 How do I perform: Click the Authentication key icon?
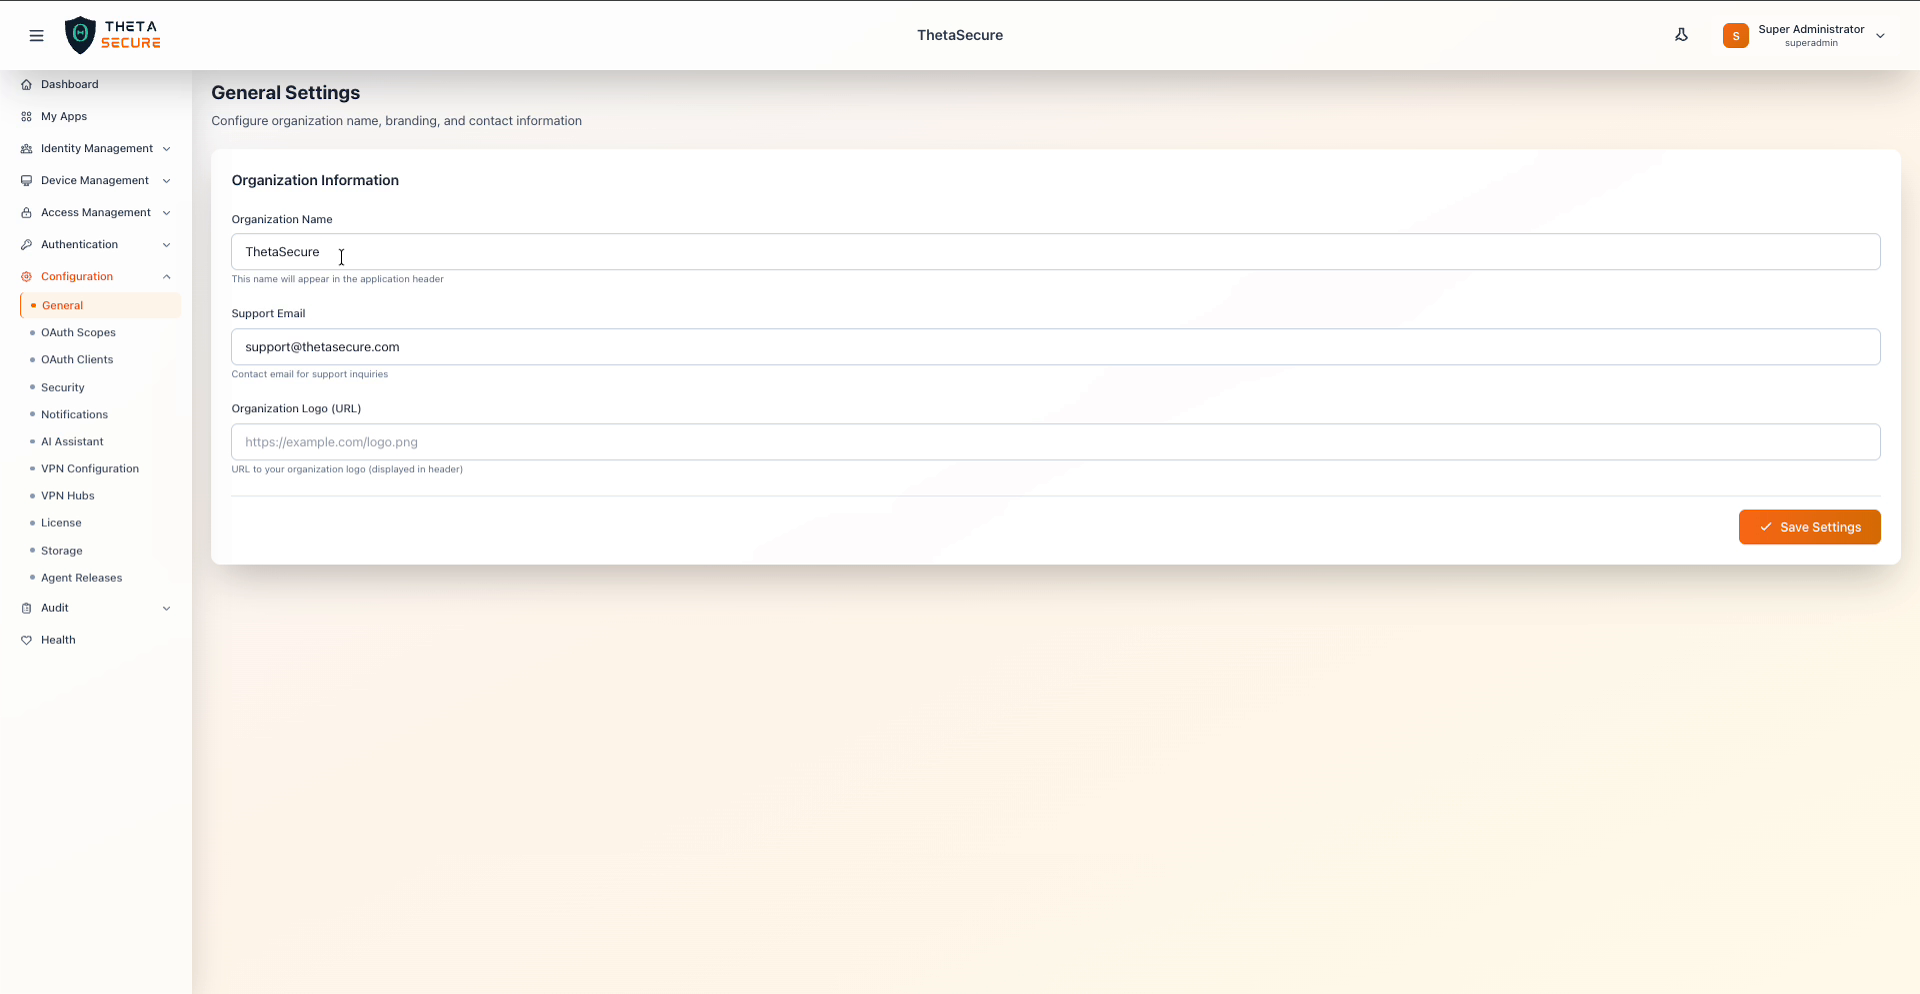coord(26,244)
